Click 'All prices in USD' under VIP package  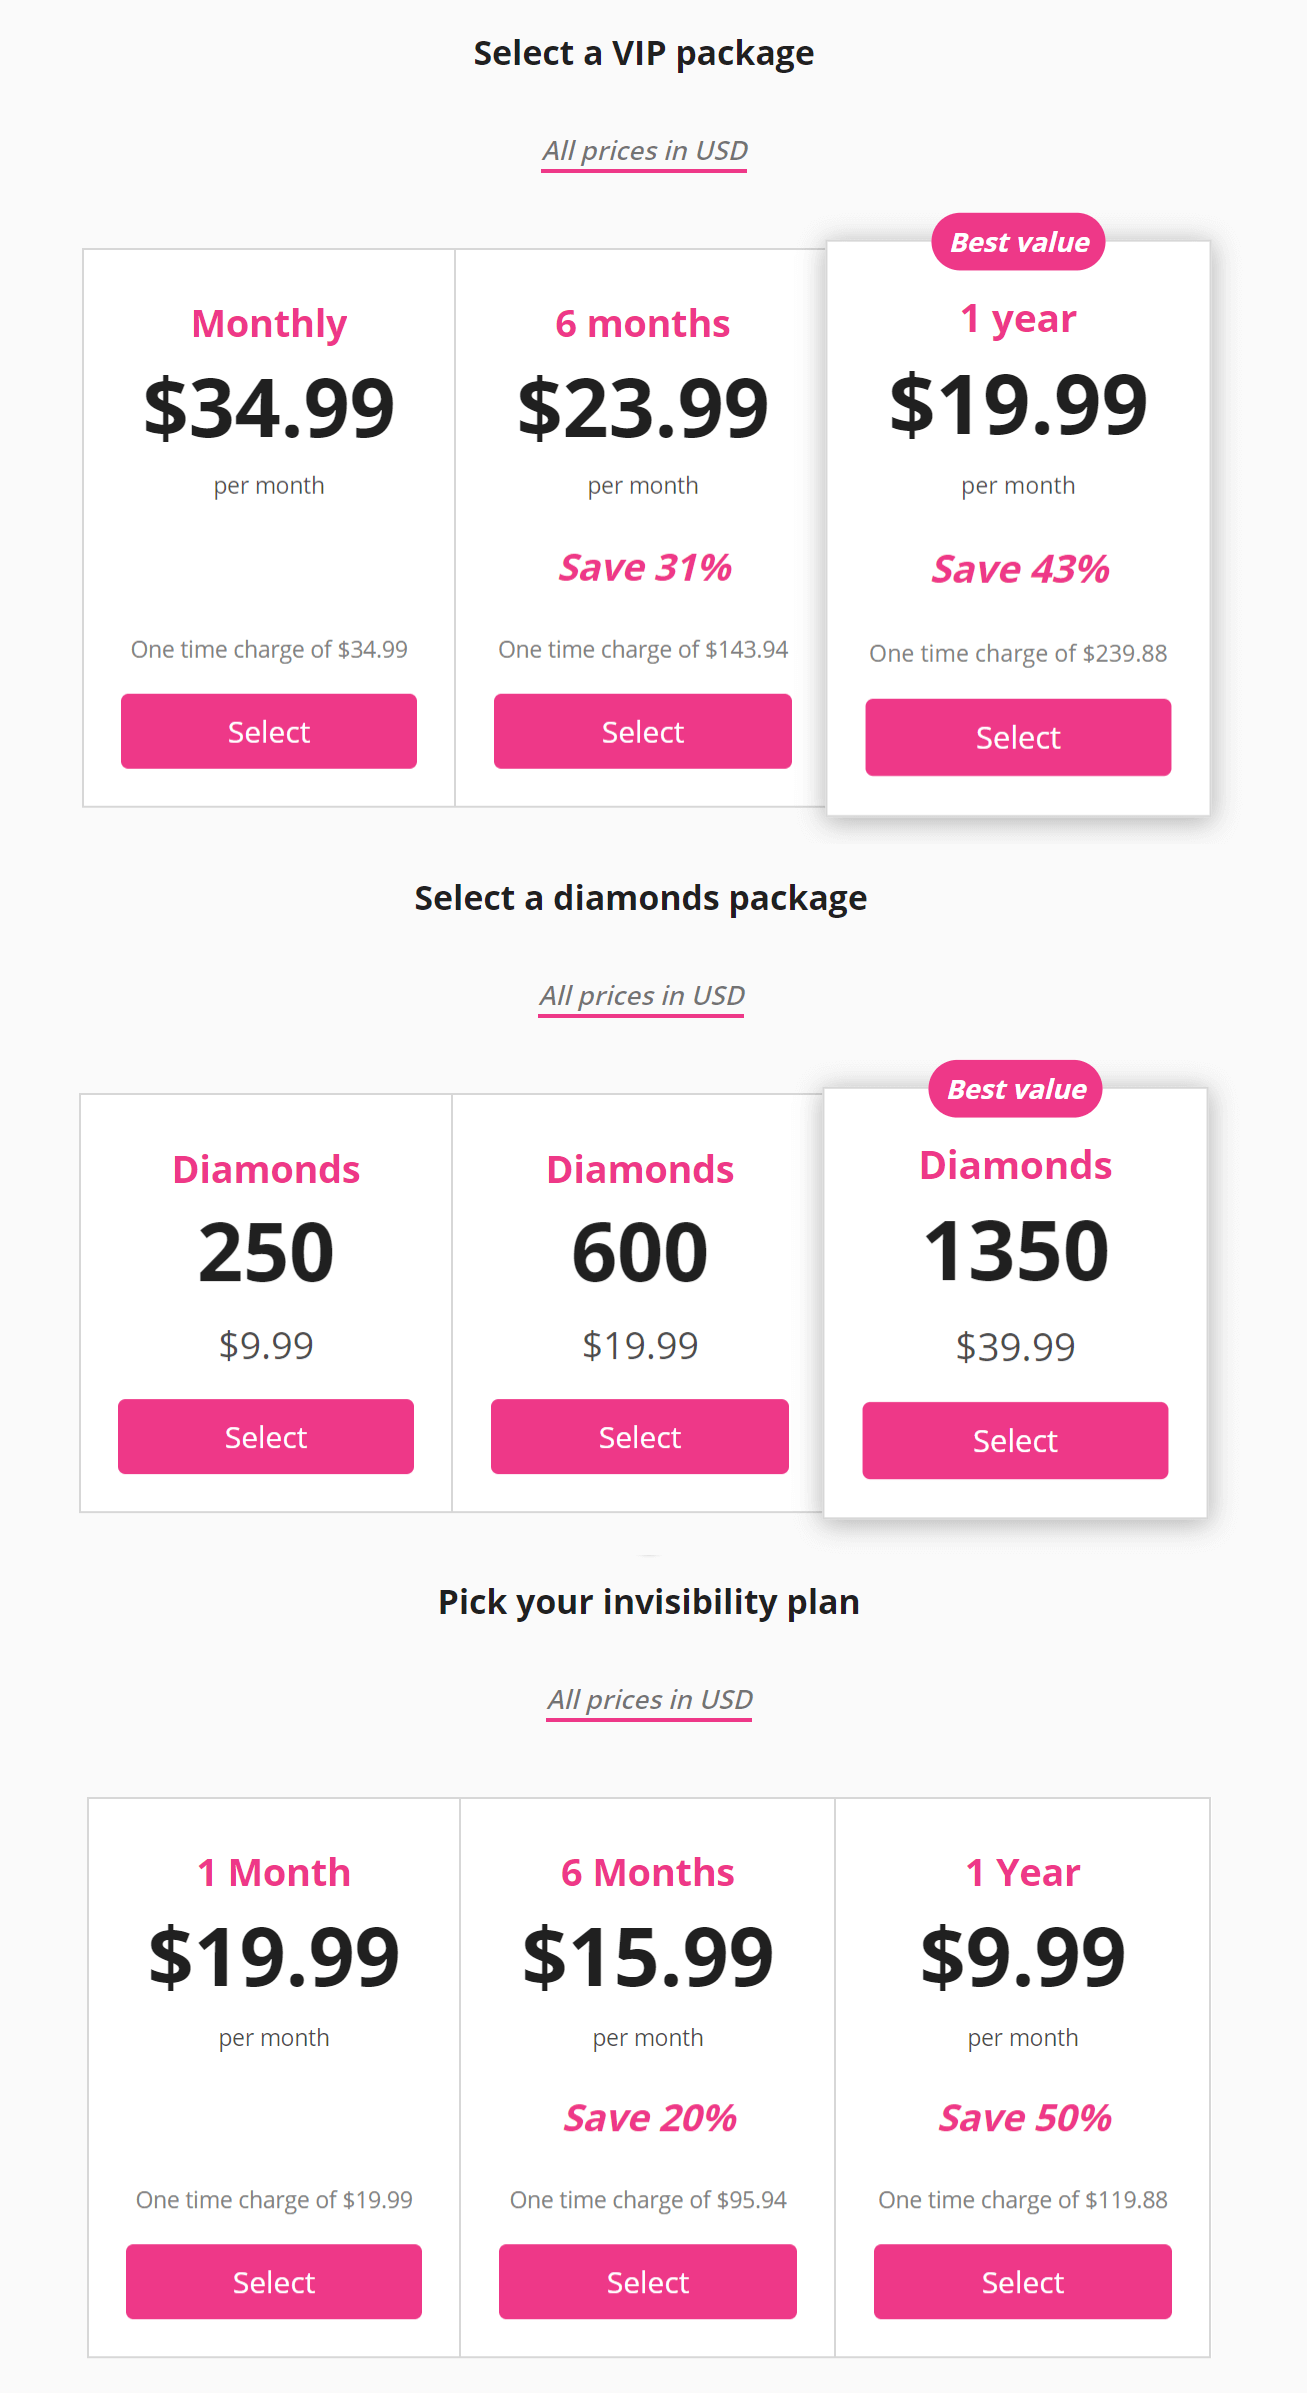[644, 151]
